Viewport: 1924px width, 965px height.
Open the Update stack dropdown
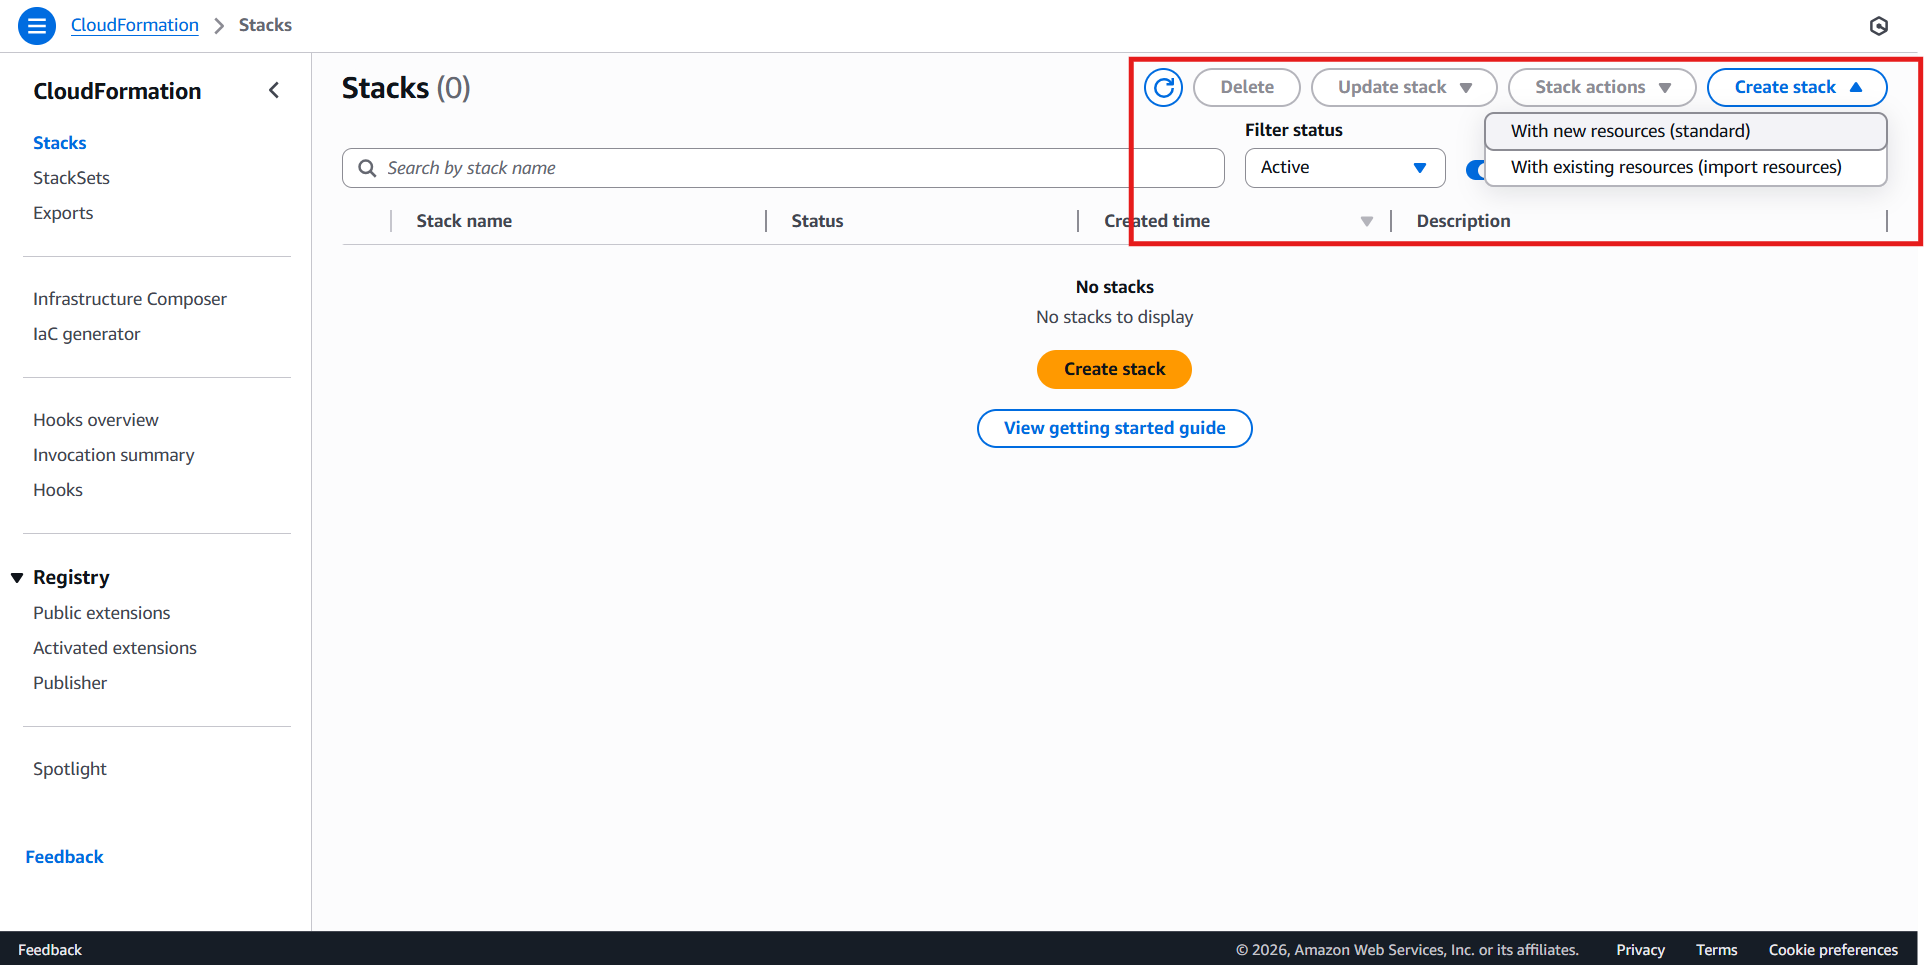1404,88
